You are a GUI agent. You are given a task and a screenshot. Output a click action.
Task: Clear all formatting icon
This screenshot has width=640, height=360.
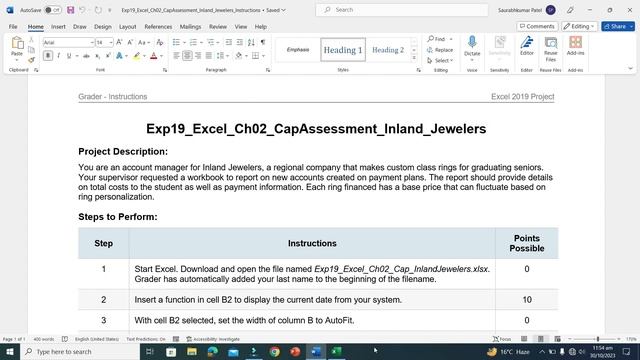[x=160, y=42]
